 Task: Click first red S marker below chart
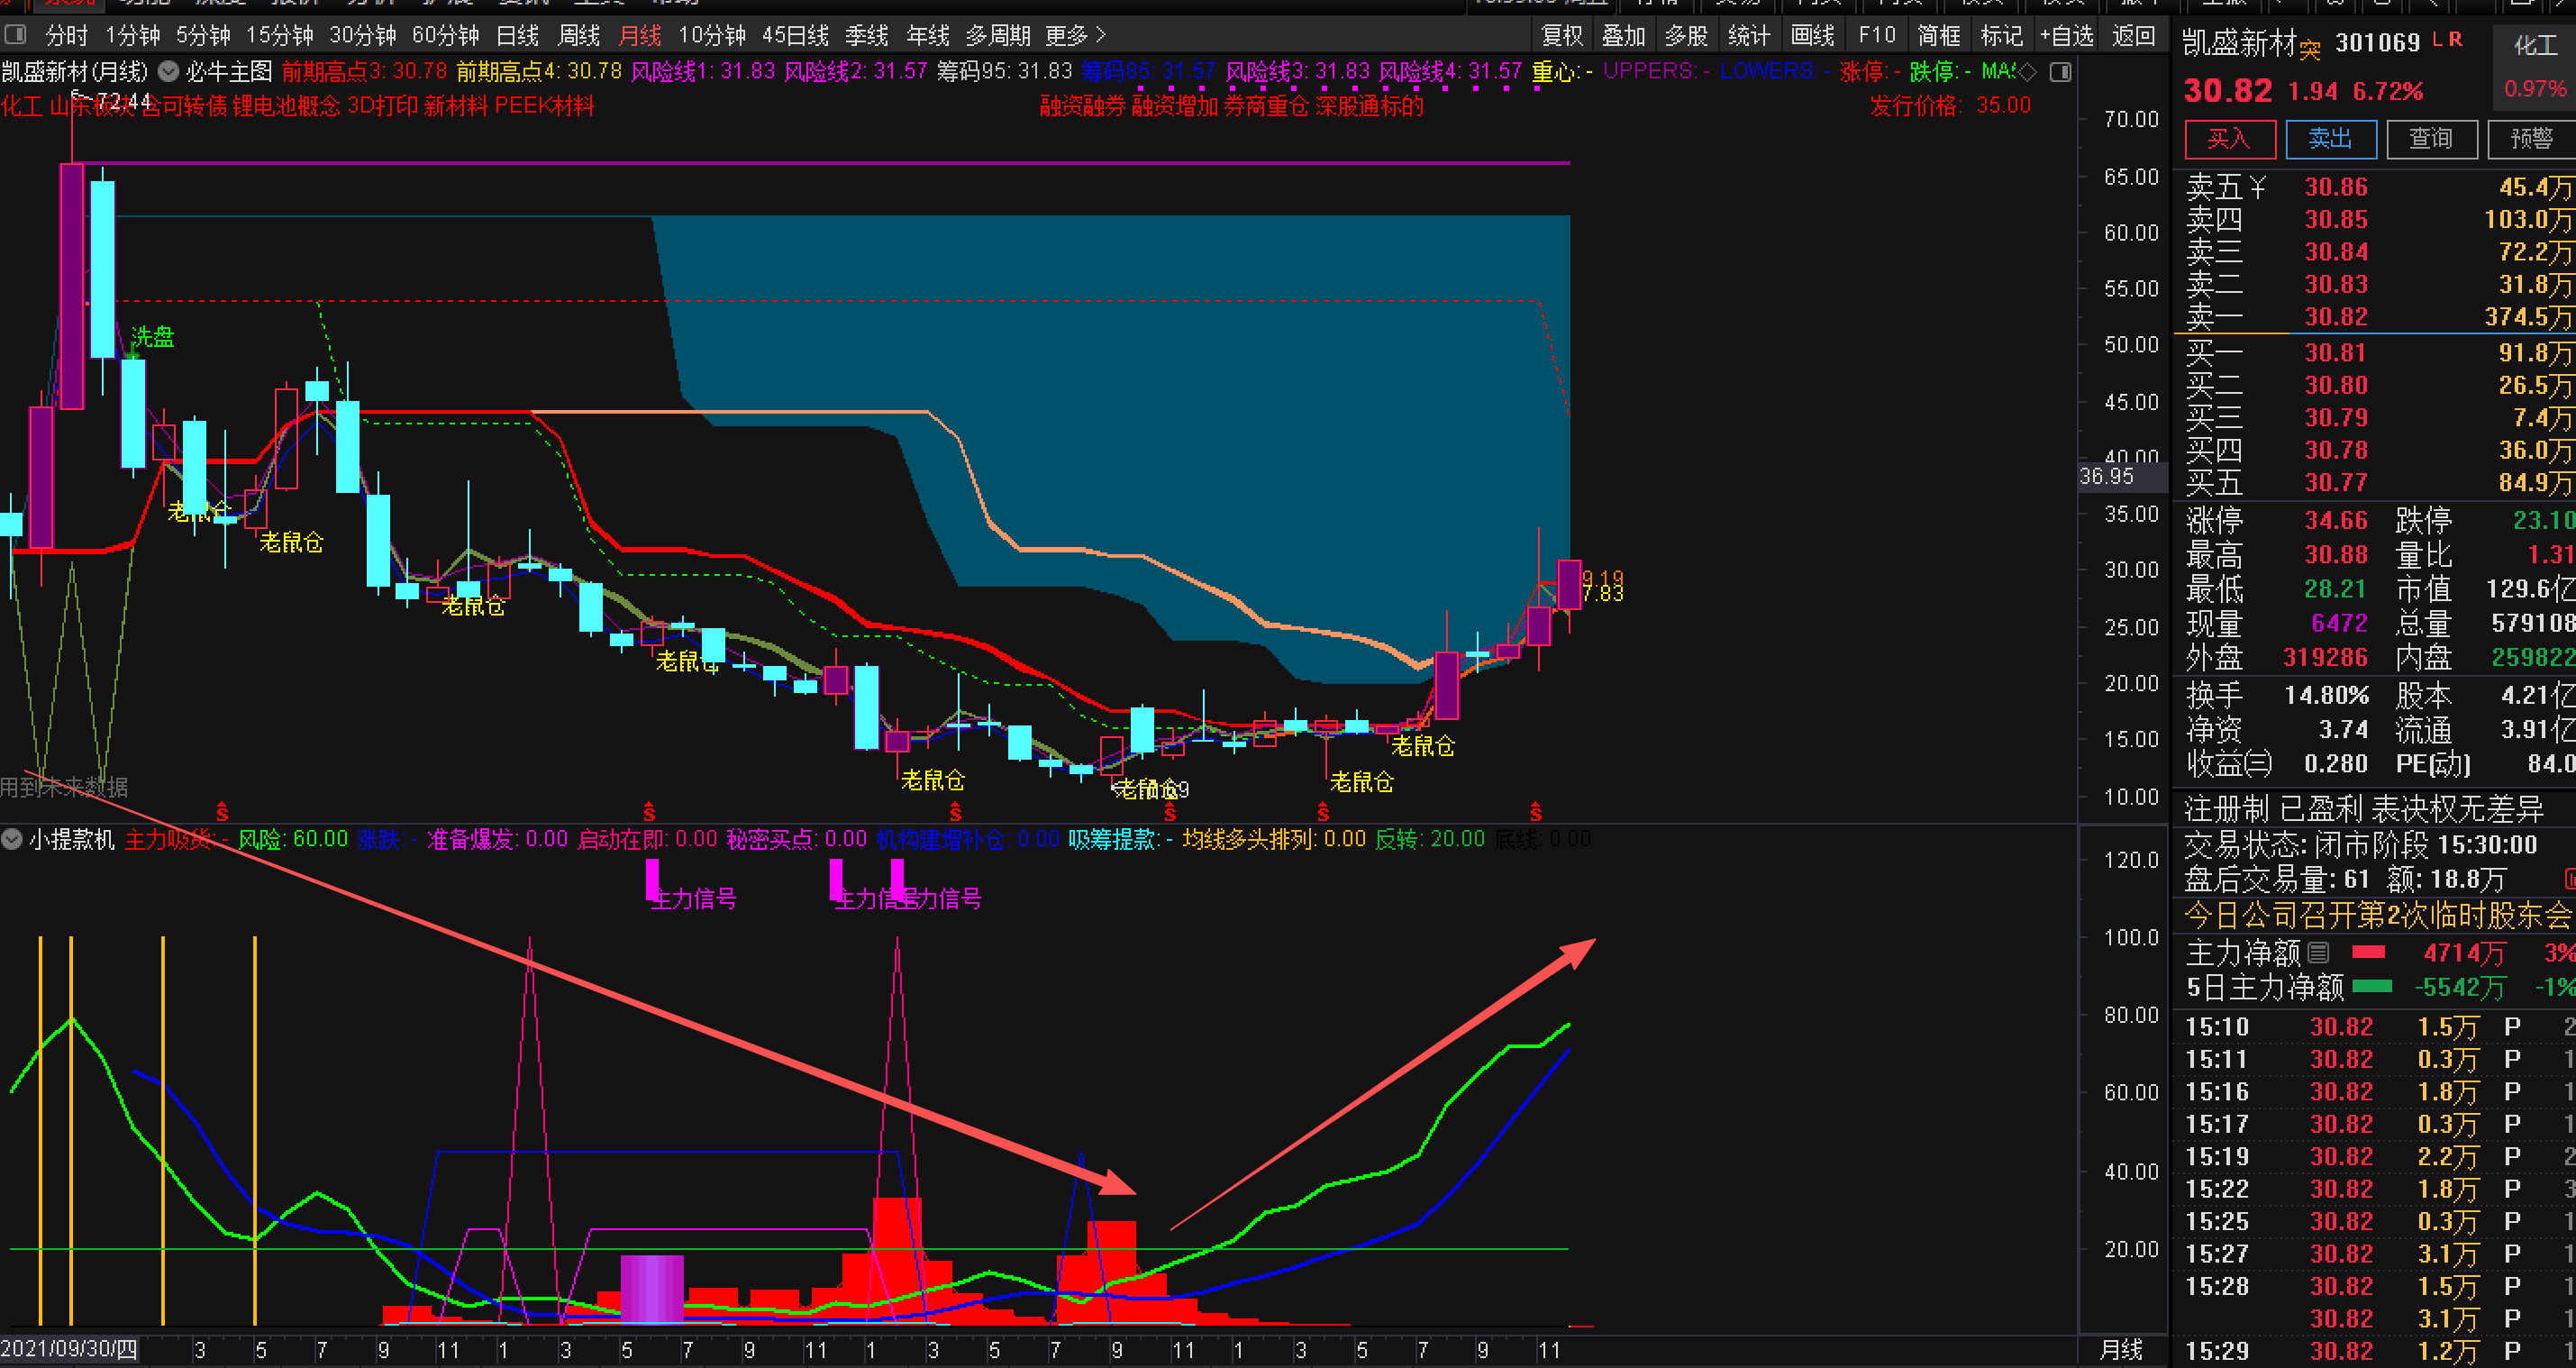click(x=222, y=811)
